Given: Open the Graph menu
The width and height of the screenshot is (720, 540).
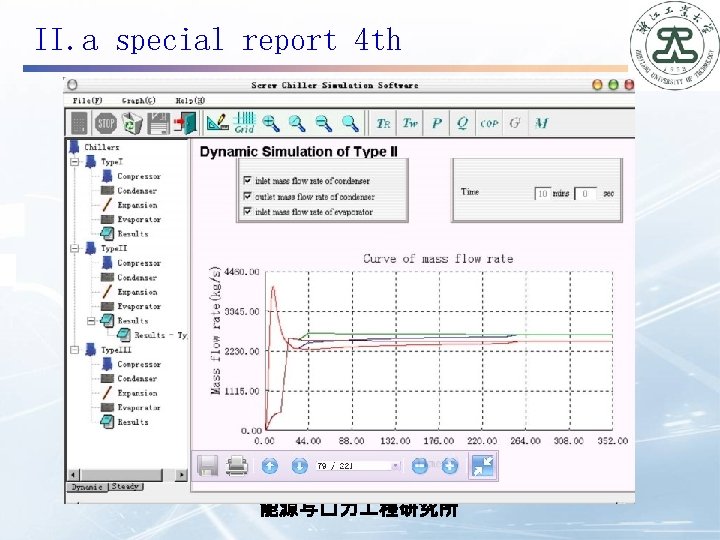Looking at the screenshot, I should [x=139, y=100].
